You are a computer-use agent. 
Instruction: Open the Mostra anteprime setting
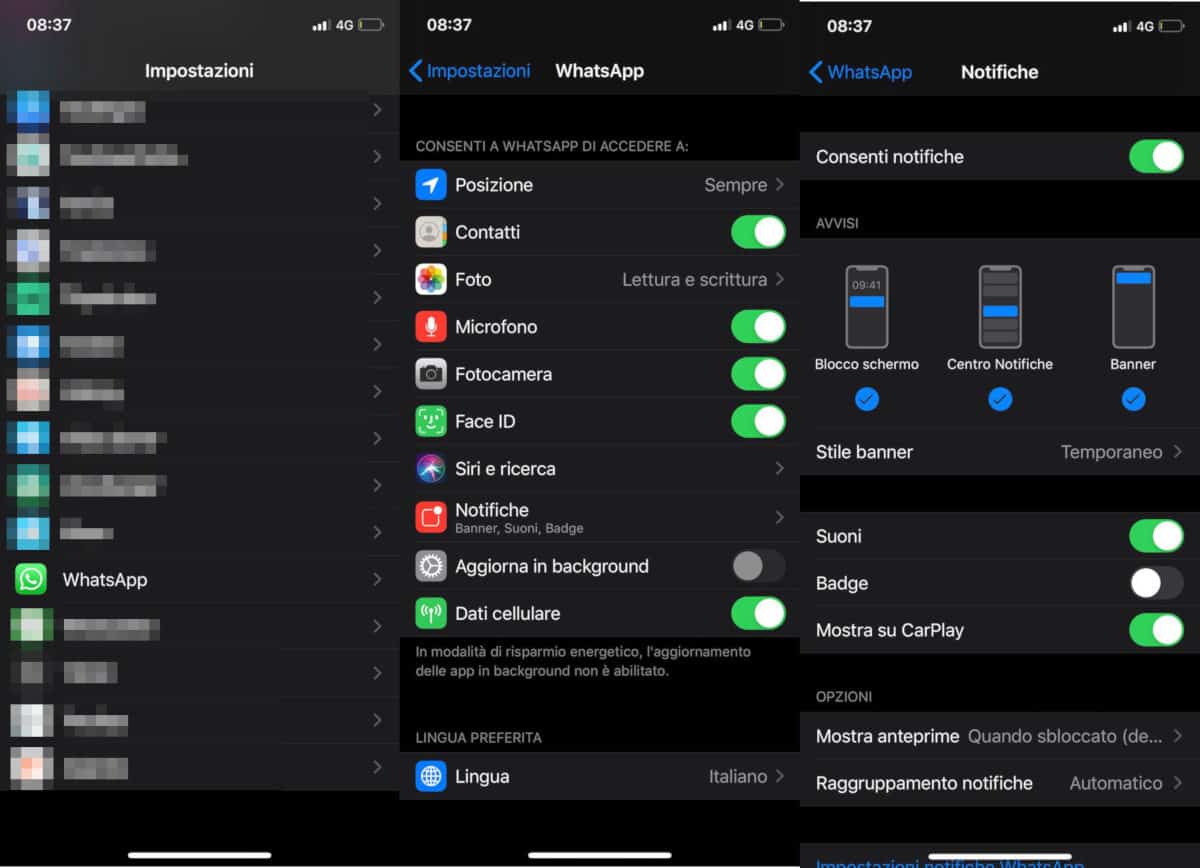1000,736
